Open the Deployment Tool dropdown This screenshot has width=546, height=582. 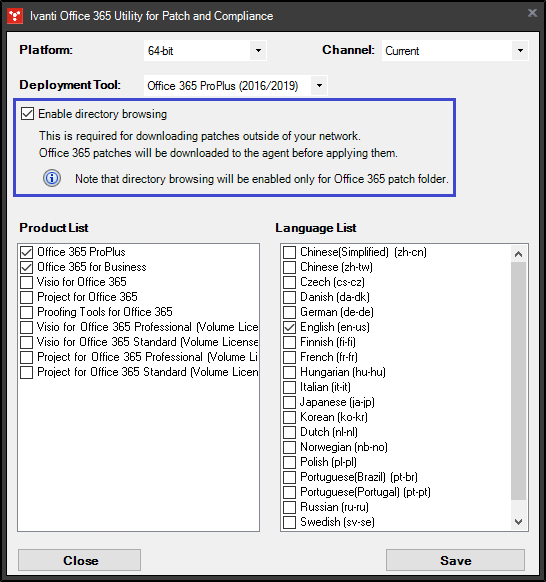click(319, 86)
